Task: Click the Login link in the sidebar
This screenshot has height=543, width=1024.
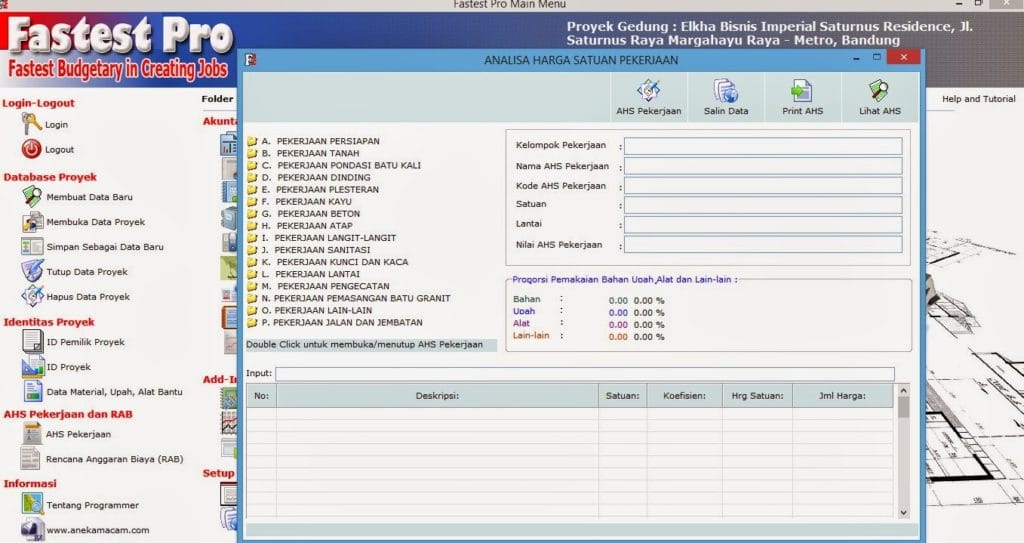Action: [56, 124]
